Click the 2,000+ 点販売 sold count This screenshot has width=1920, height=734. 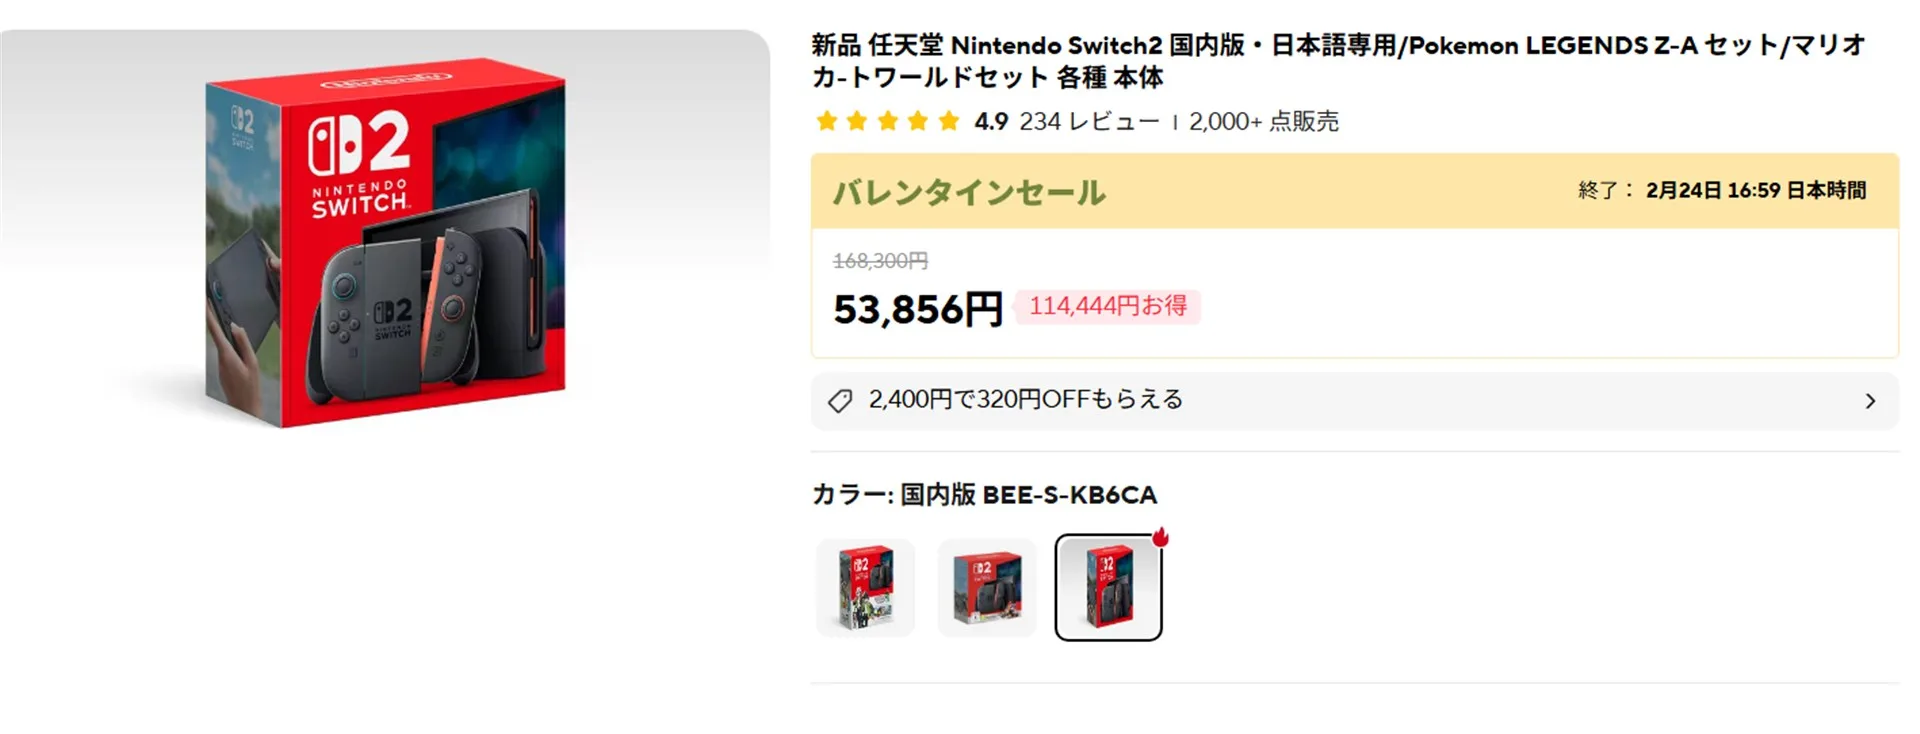pos(1263,122)
